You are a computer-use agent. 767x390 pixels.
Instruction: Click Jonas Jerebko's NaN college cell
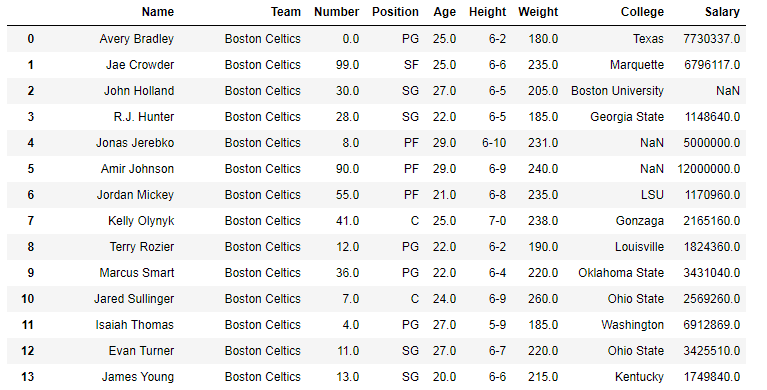point(652,142)
